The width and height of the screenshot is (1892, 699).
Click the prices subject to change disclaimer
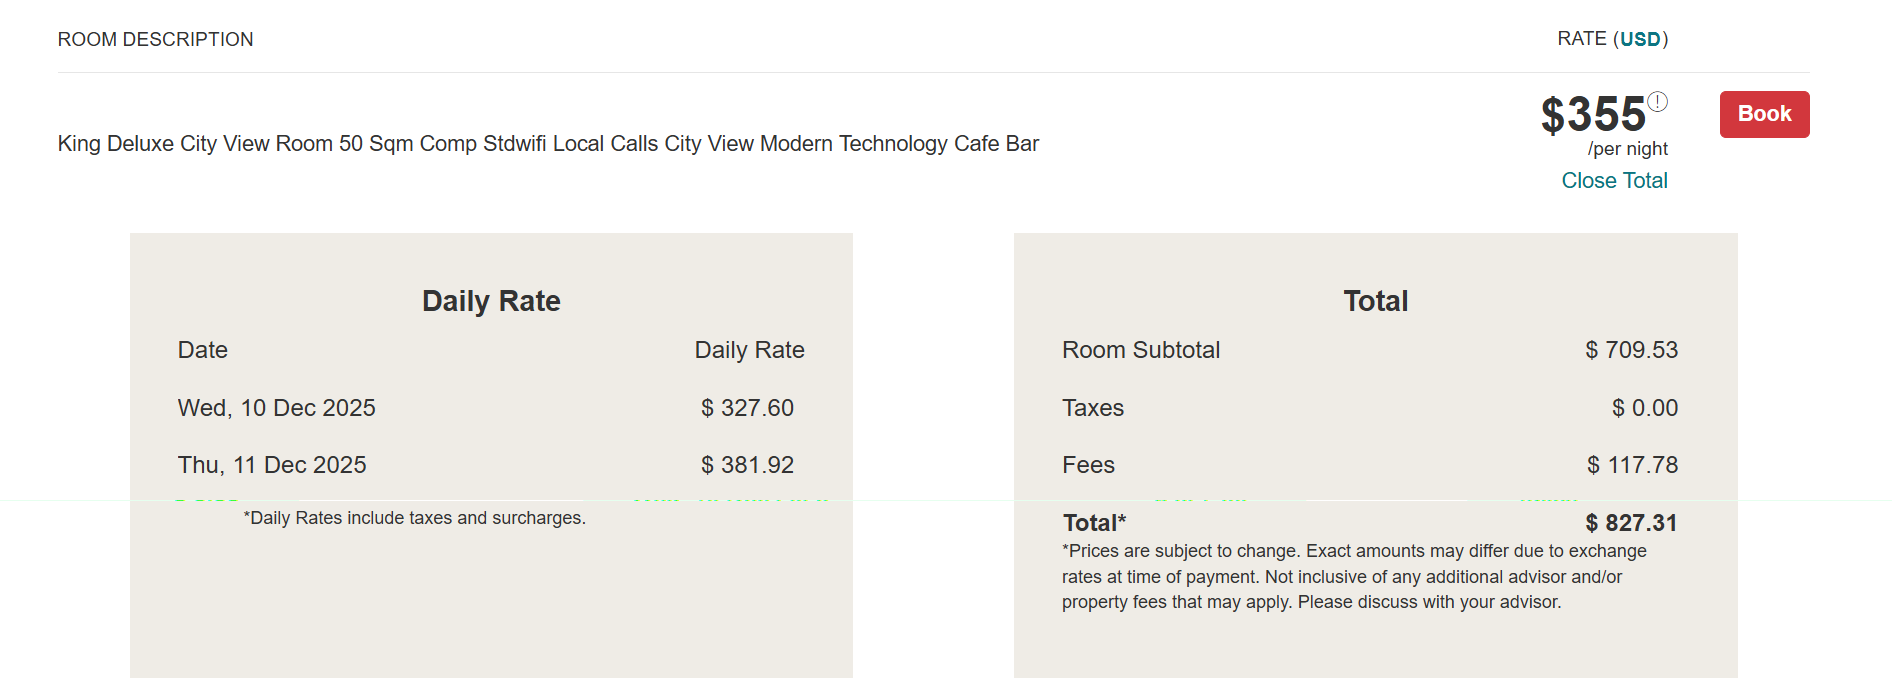pos(1354,576)
